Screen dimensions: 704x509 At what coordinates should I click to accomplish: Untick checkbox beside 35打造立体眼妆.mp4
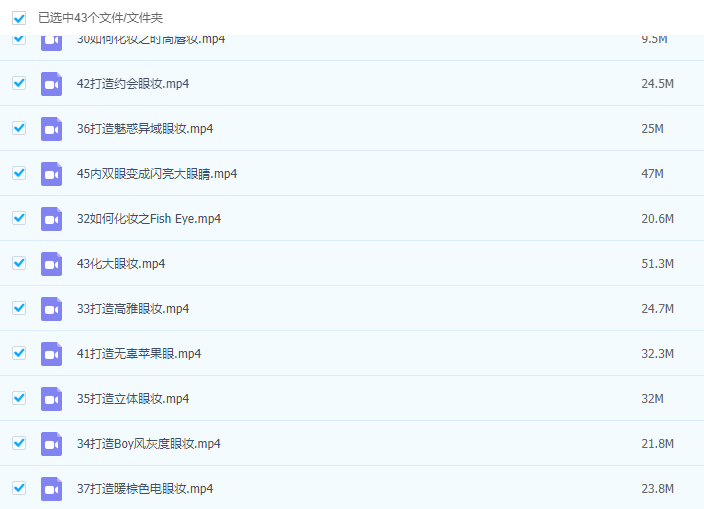pyautogui.click(x=19, y=398)
